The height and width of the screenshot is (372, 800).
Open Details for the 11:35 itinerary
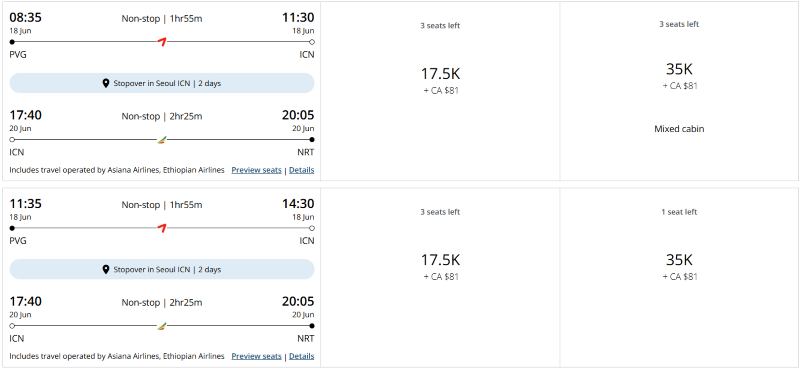click(302, 356)
